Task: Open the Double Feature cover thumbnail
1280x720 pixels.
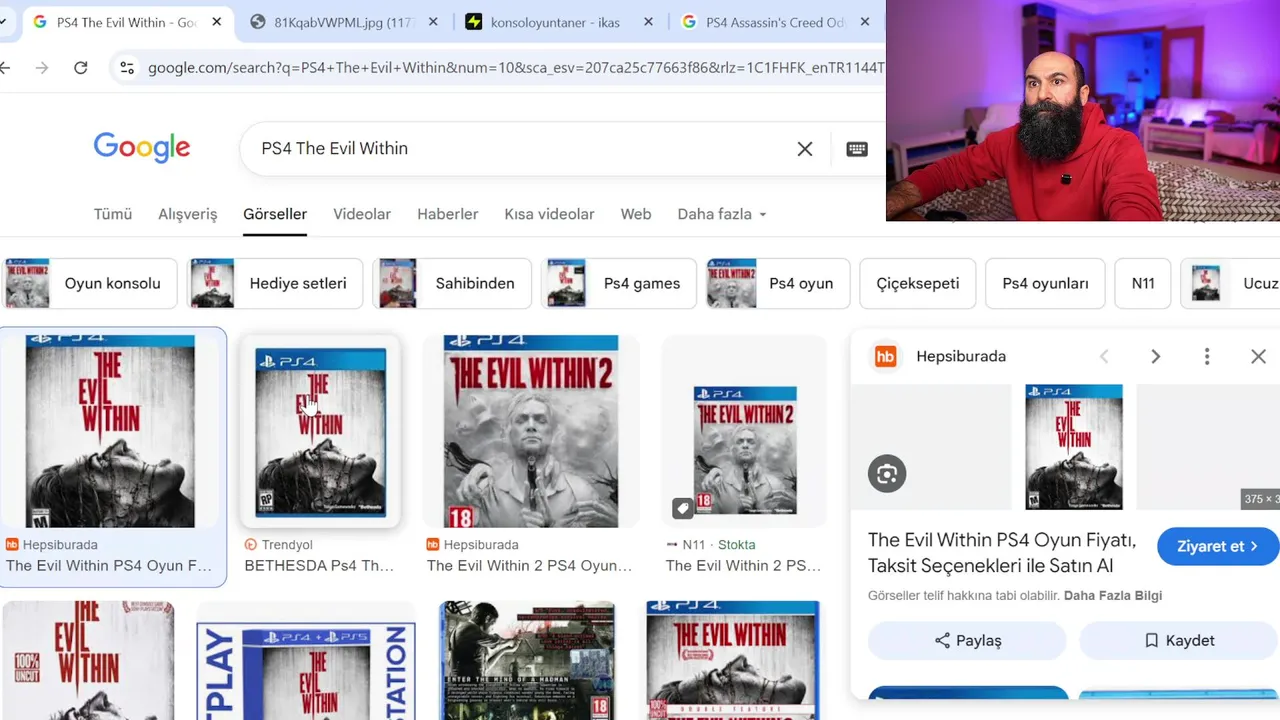Action: click(733, 660)
